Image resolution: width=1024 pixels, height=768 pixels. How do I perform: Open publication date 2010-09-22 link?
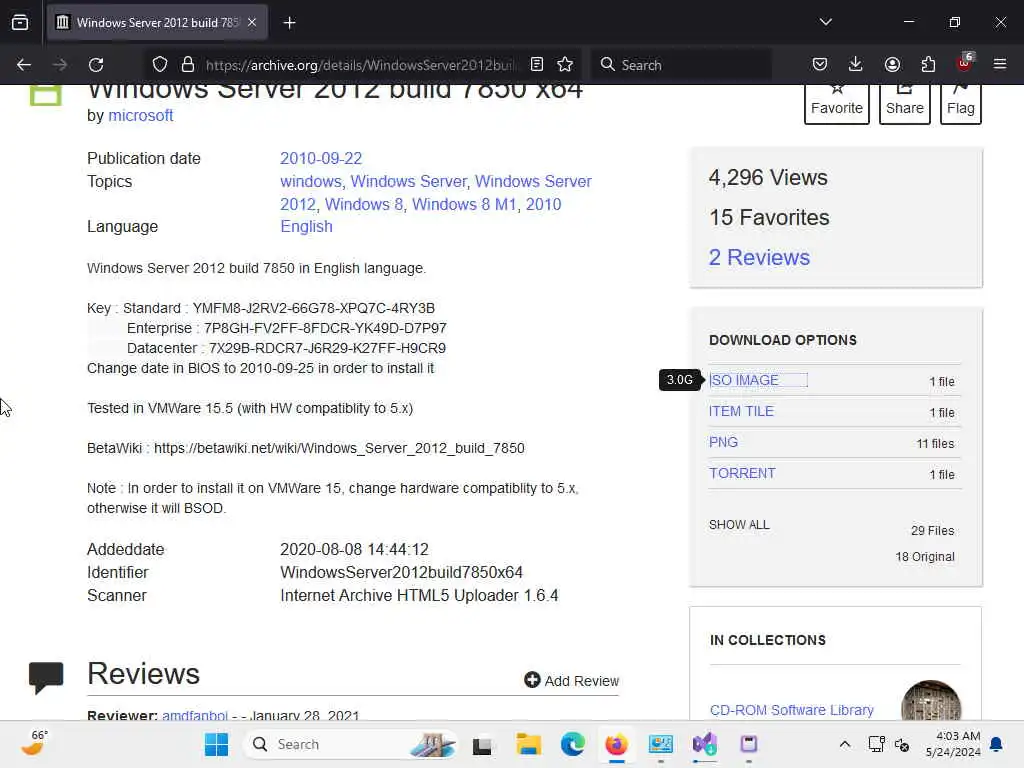321,159
